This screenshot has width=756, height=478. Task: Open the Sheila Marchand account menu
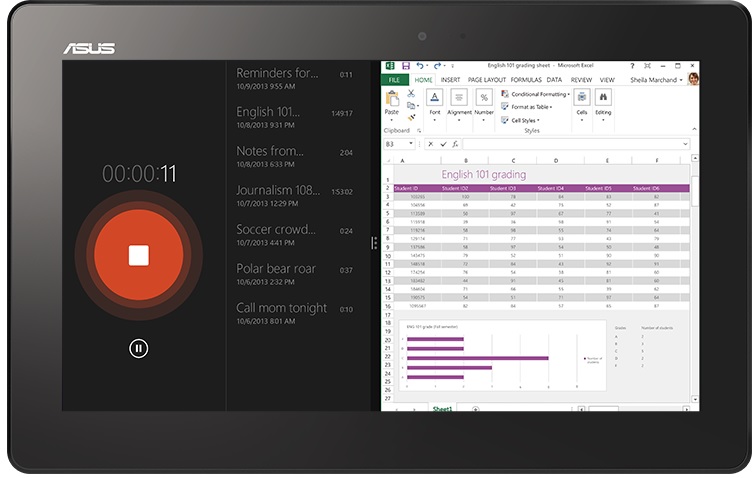click(656, 80)
